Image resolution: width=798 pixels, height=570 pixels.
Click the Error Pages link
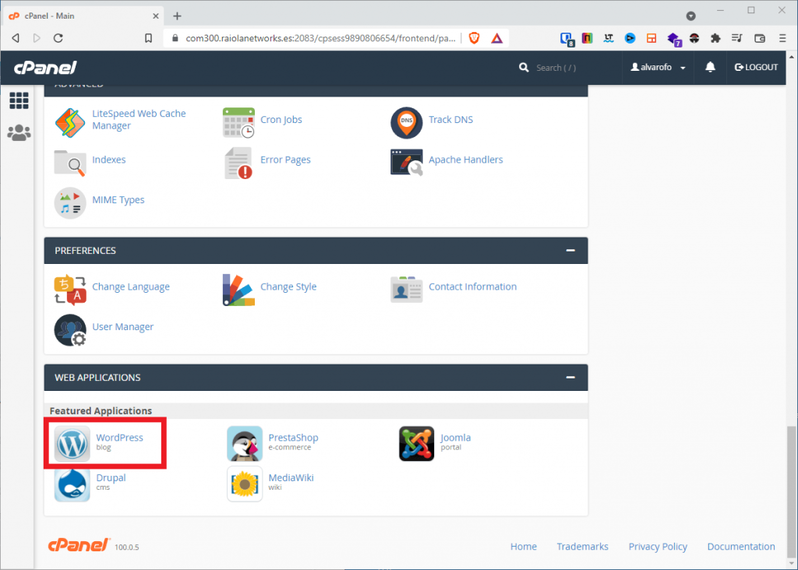click(x=286, y=160)
